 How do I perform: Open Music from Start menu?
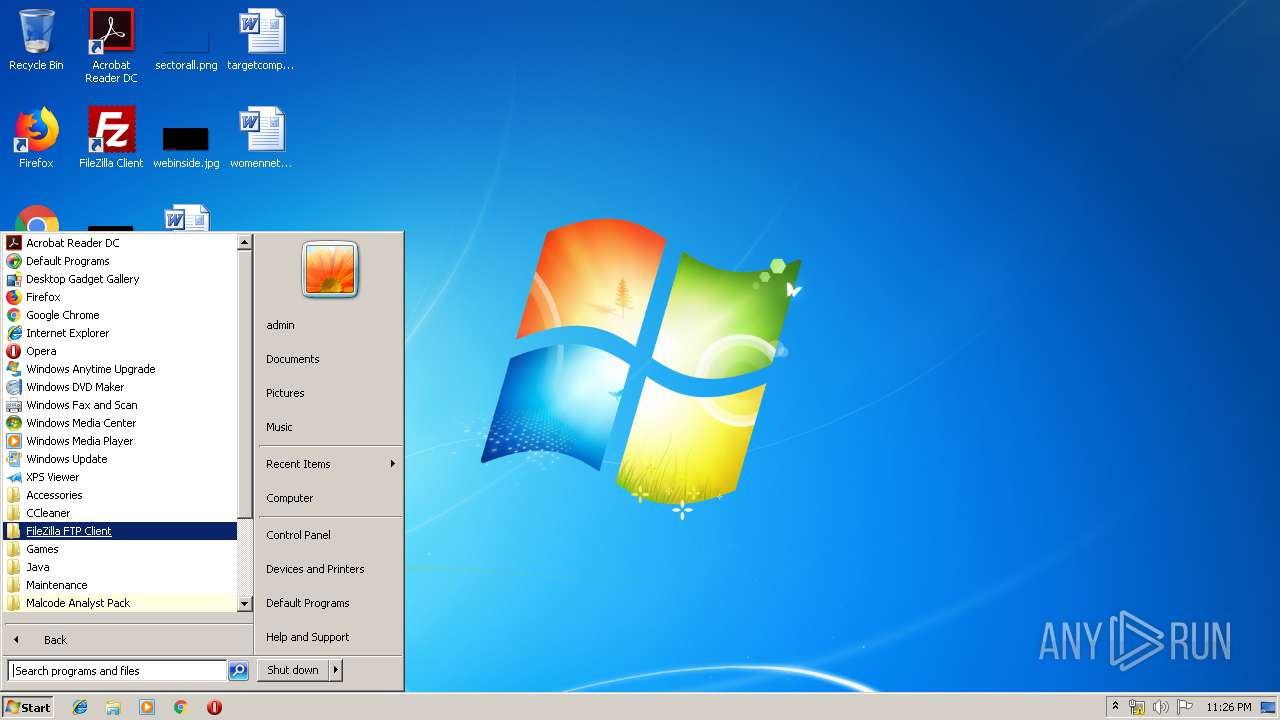pos(329,427)
